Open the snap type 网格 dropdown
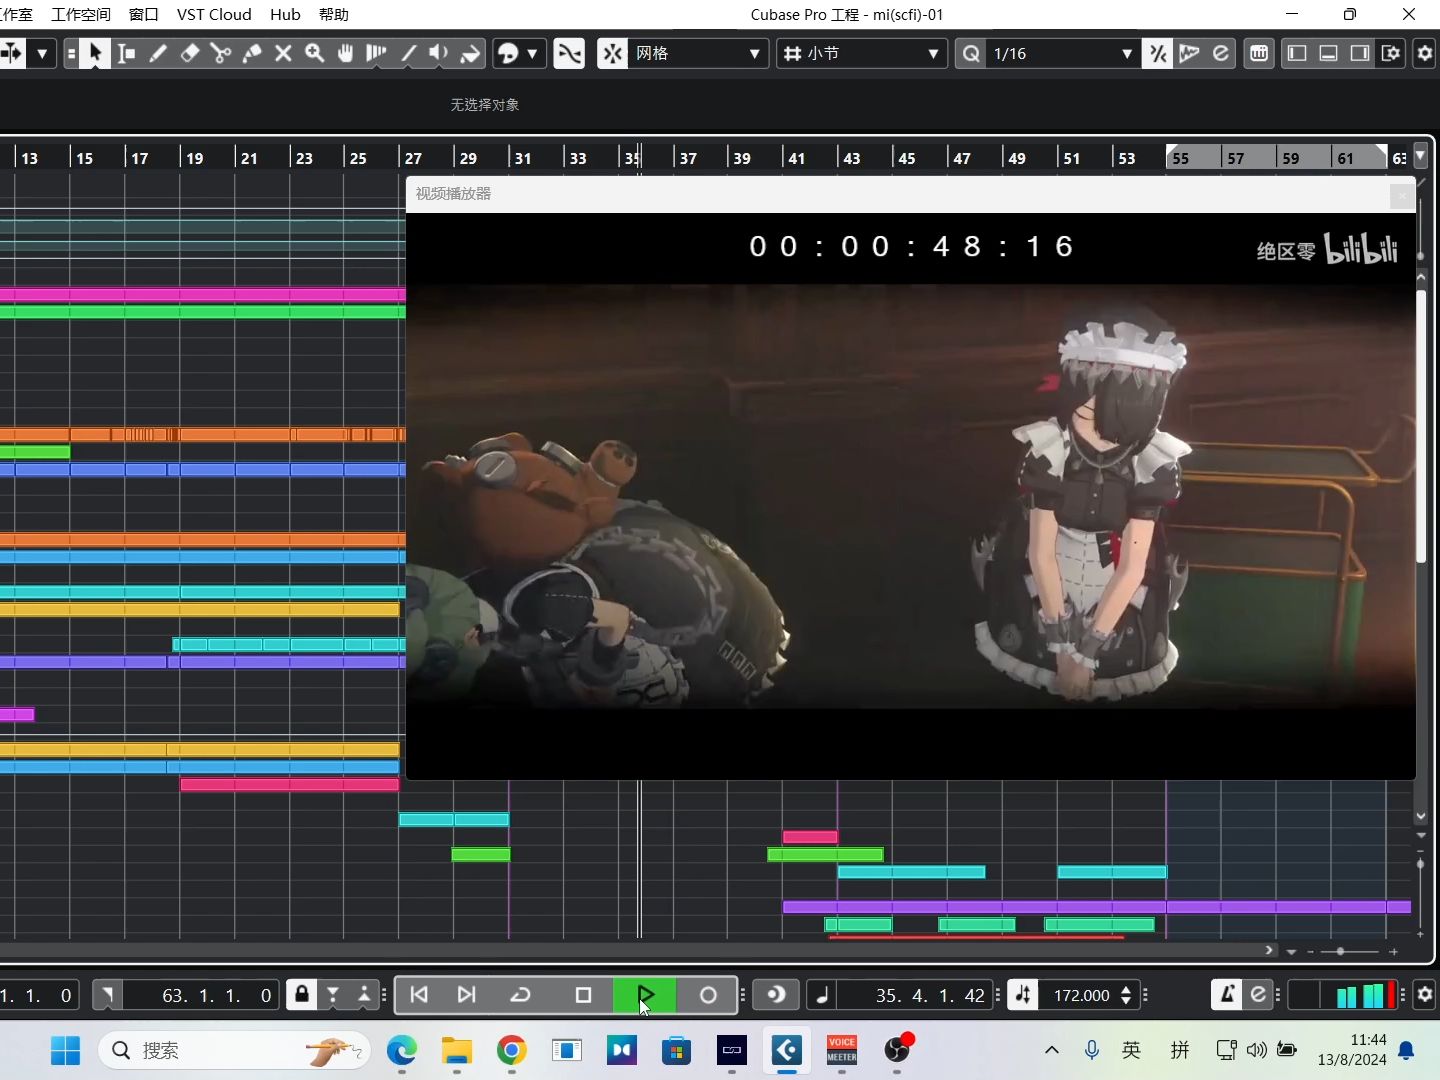 click(x=698, y=53)
